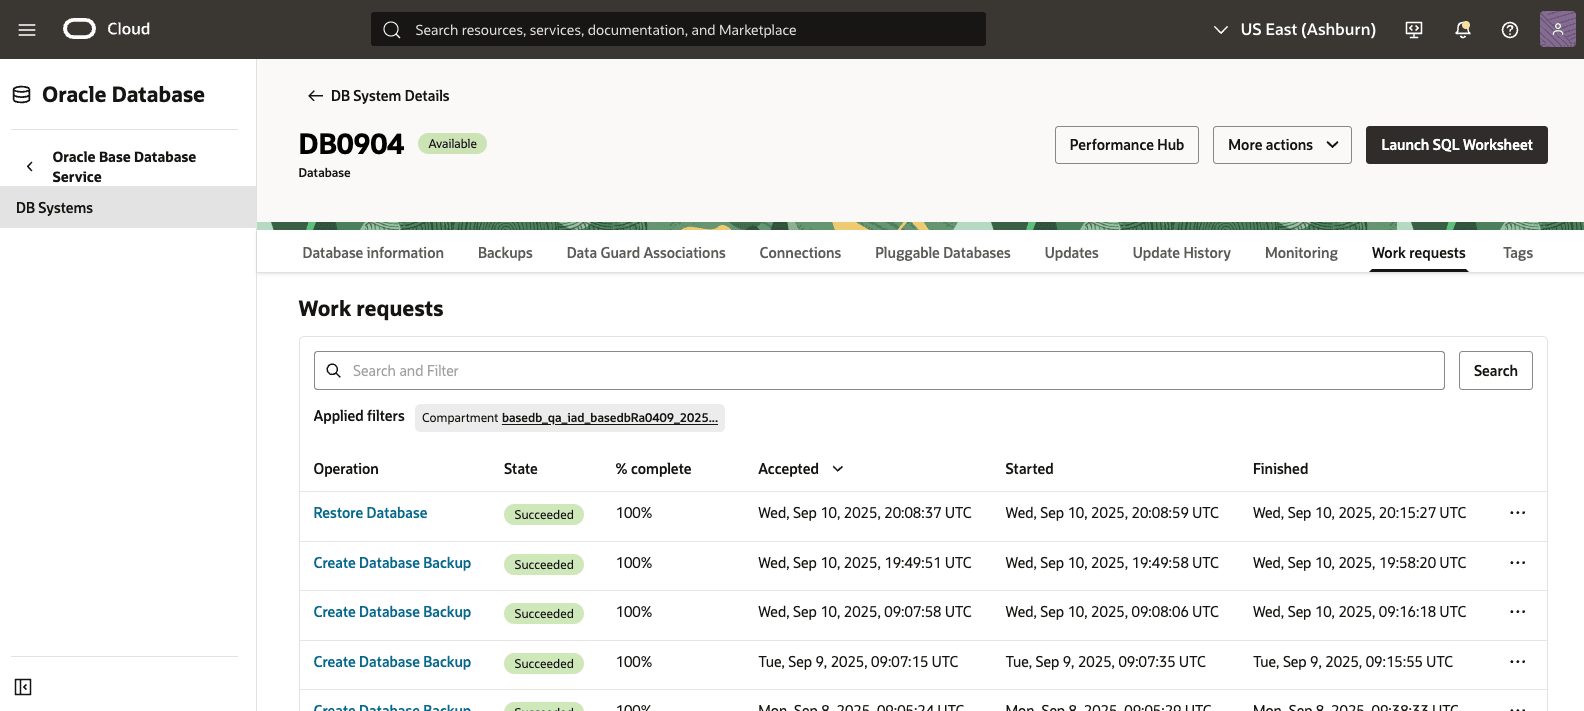Open the More actions dropdown
Viewport: 1584px width, 711px height.
[1282, 145]
